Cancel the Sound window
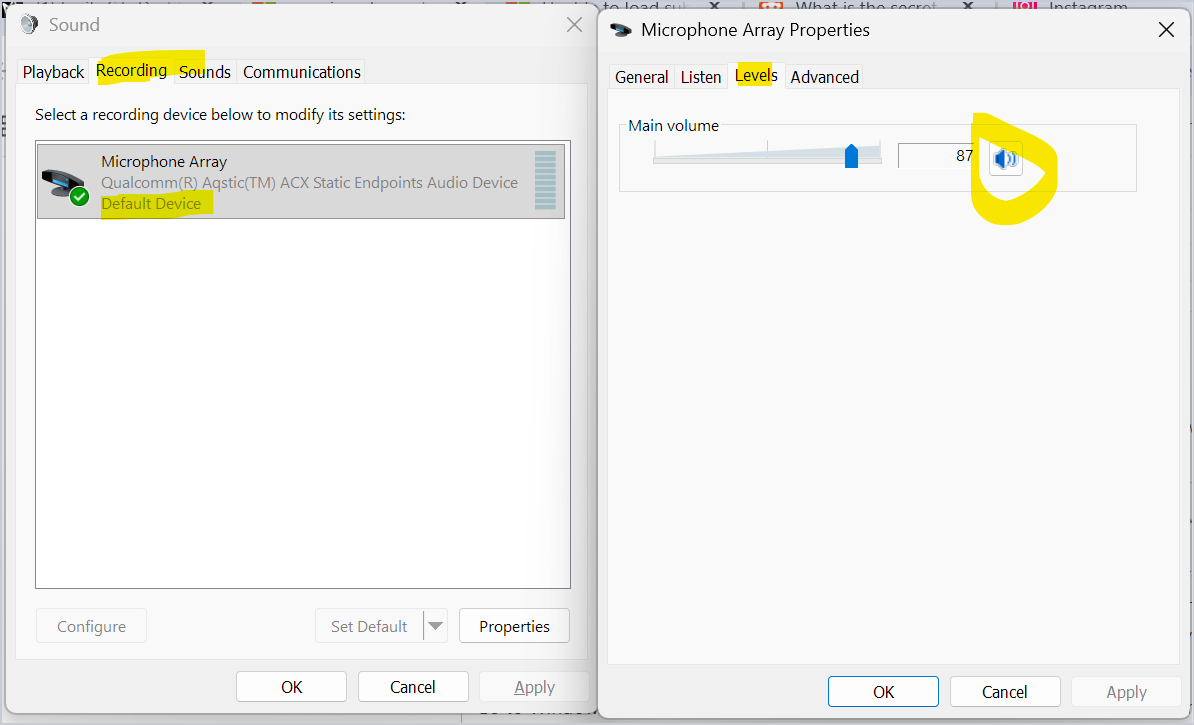This screenshot has width=1194, height=725. [x=413, y=687]
